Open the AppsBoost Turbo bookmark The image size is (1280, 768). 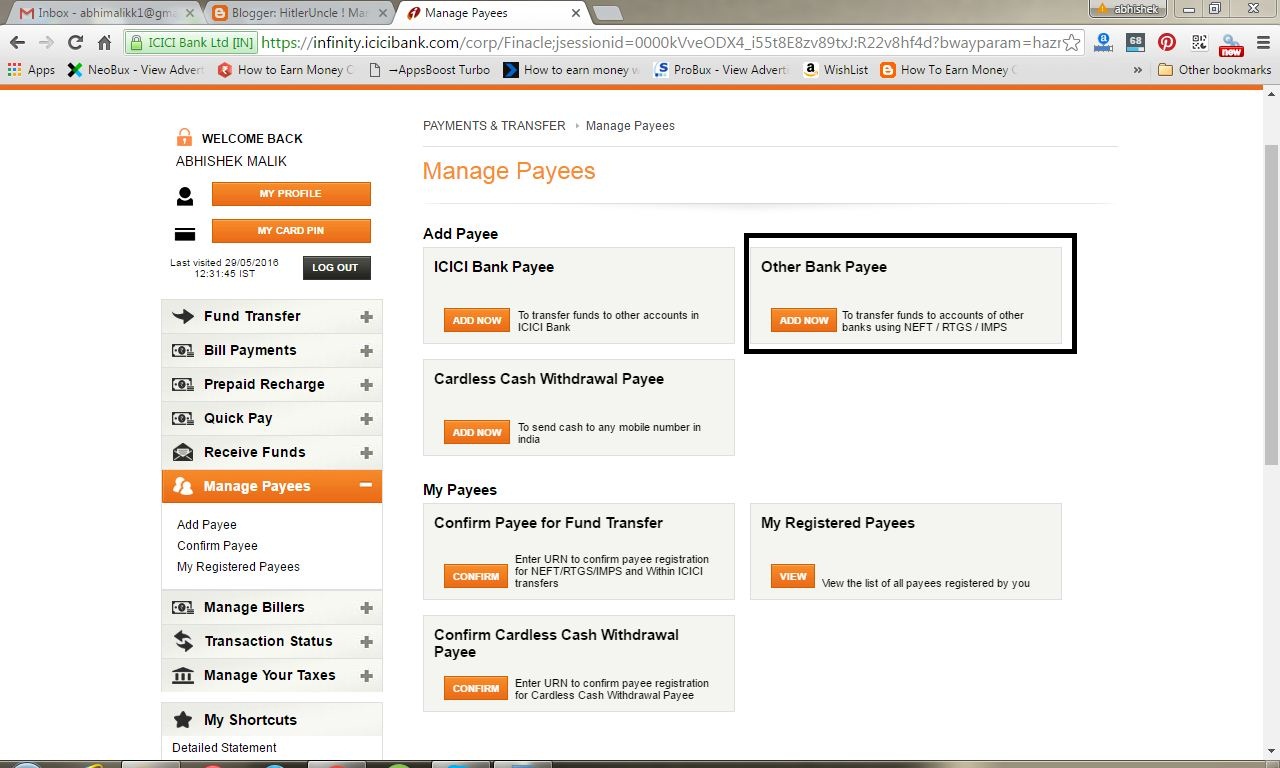pyautogui.click(x=429, y=70)
